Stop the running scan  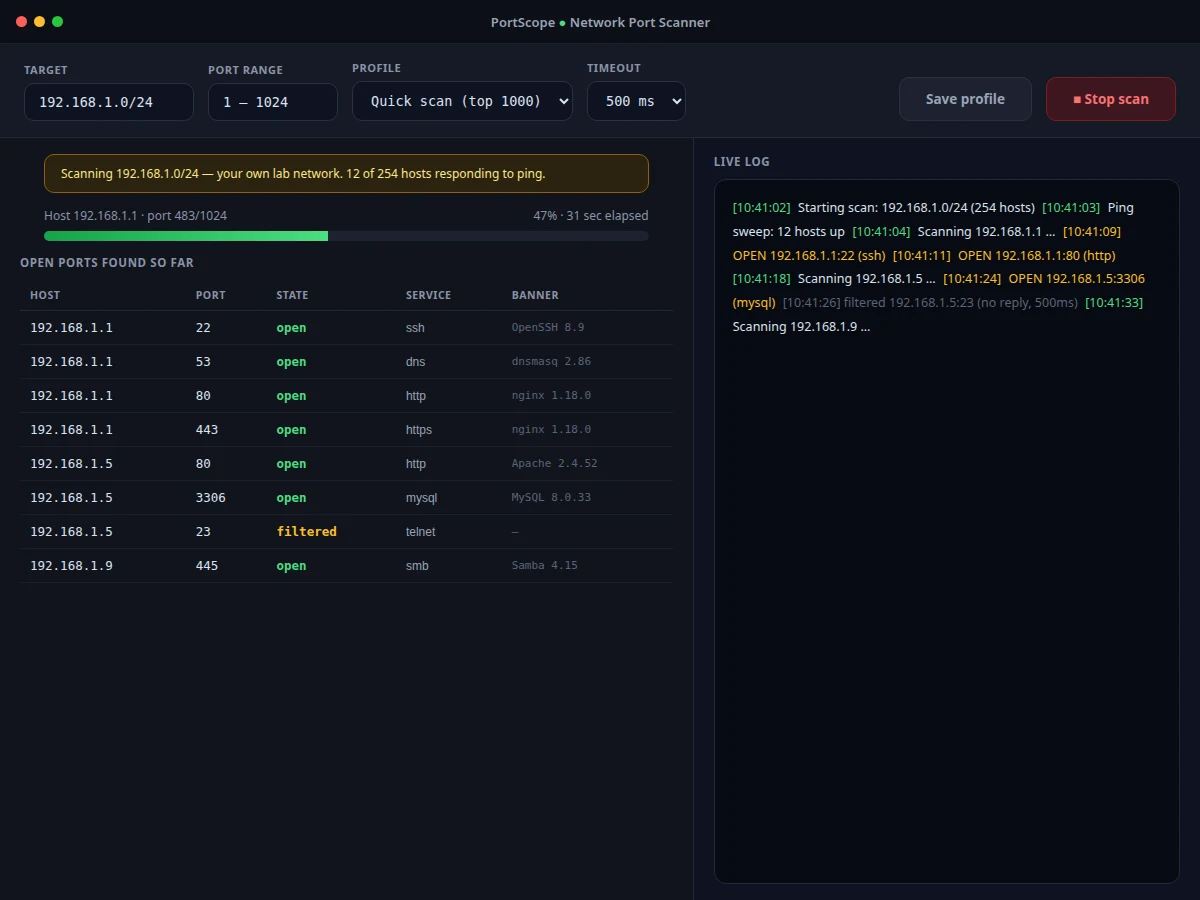pyautogui.click(x=1111, y=99)
